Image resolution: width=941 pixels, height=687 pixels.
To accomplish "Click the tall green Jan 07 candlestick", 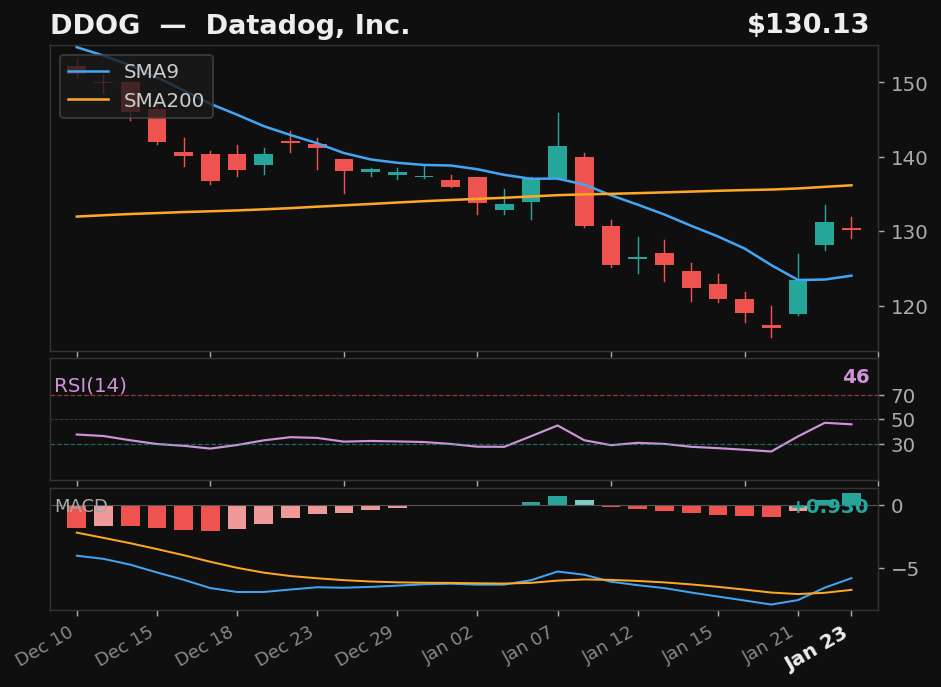I will [558, 162].
